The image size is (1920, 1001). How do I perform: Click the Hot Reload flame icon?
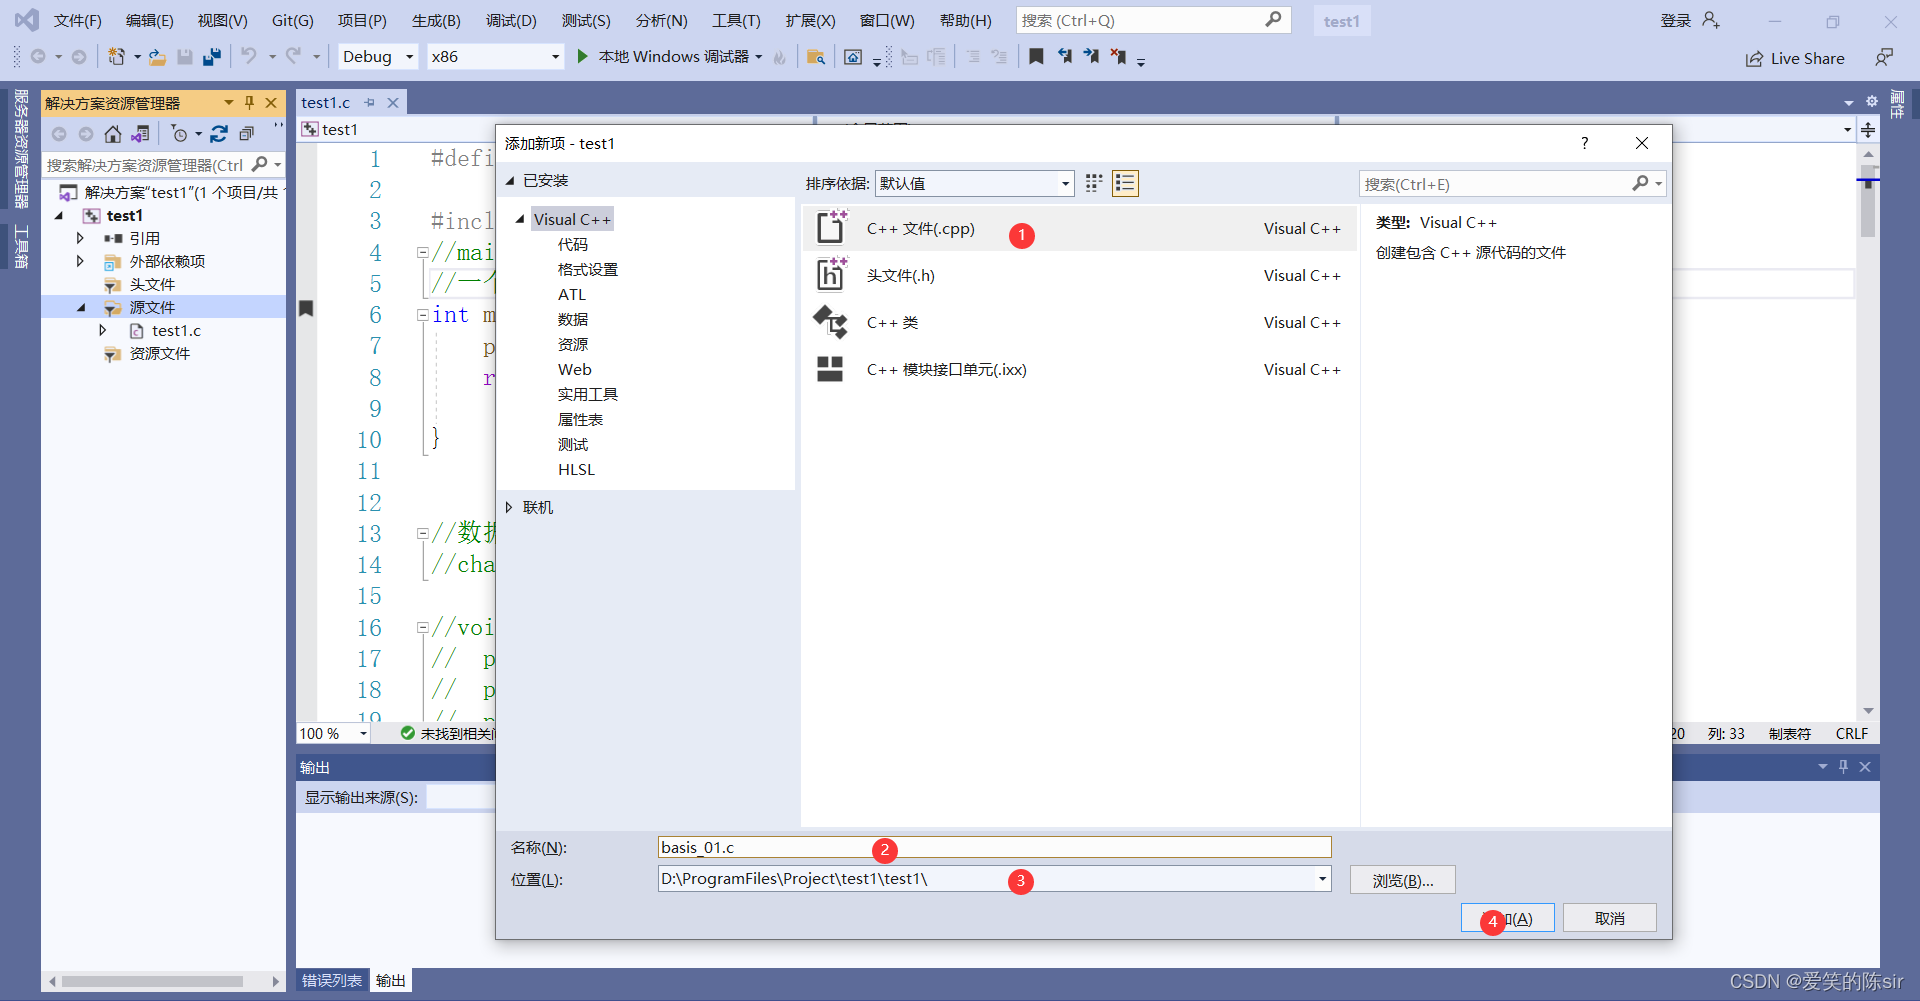point(779,57)
